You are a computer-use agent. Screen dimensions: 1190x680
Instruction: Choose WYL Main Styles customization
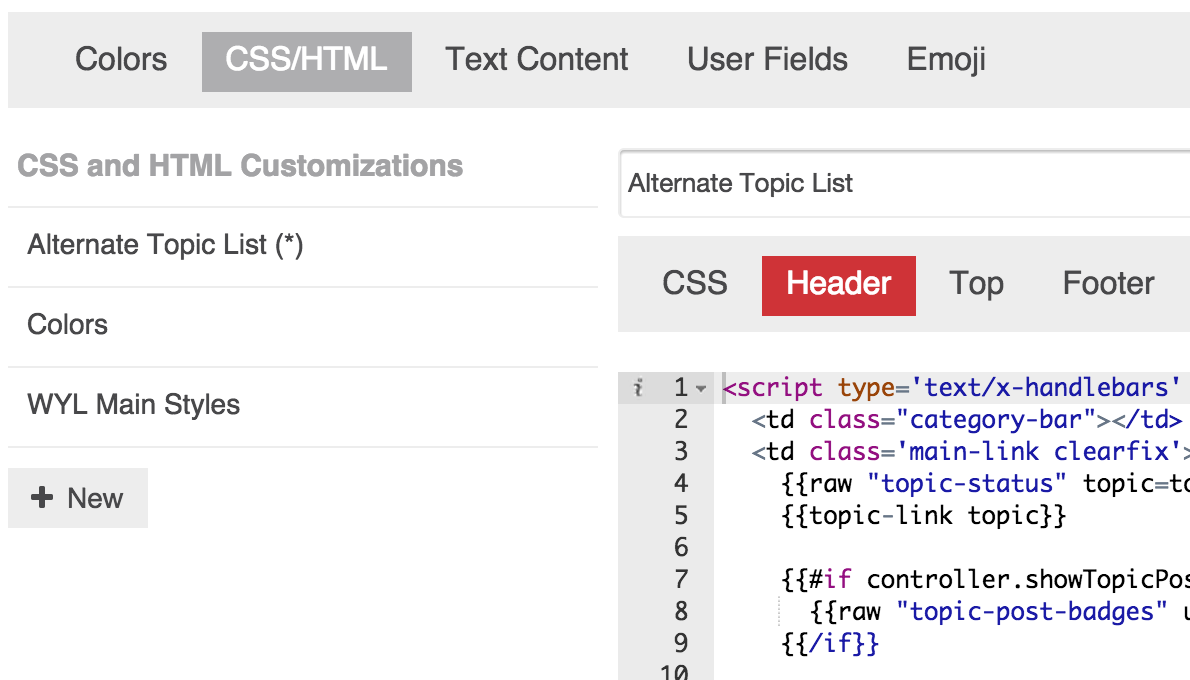point(134,405)
